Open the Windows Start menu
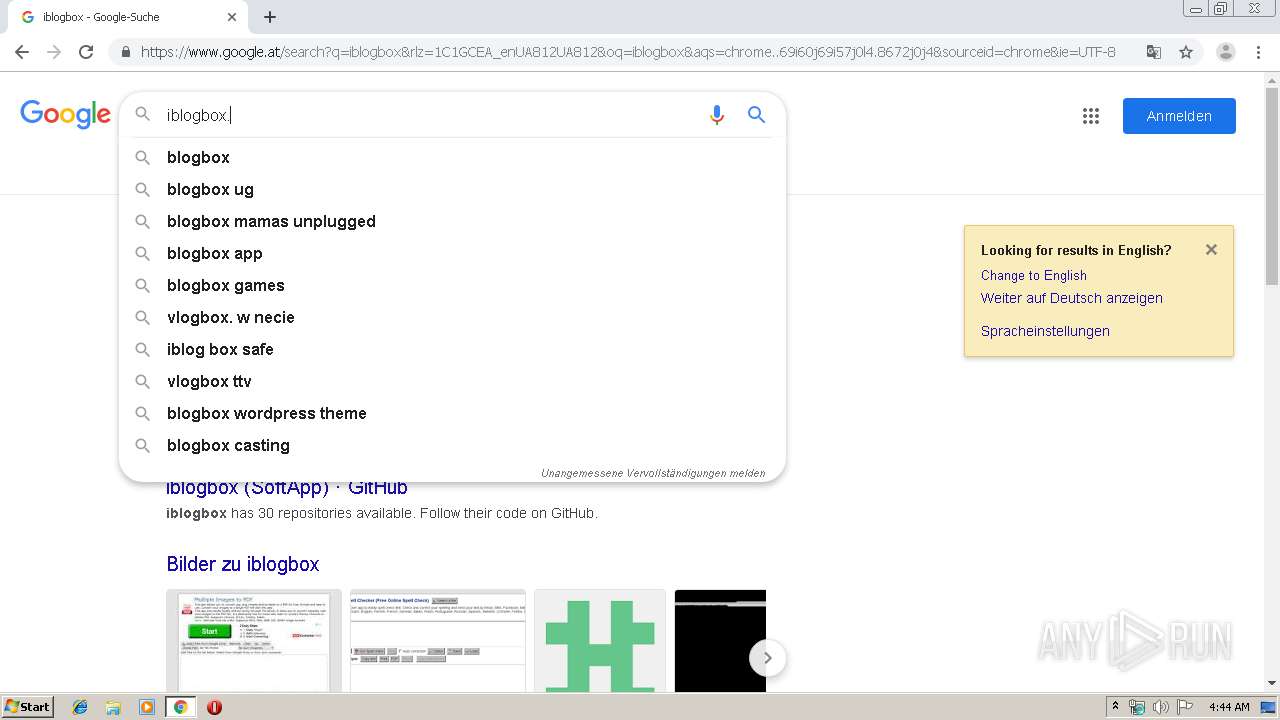1280x720 pixels. pyautogui.click(x=28, y=707)
